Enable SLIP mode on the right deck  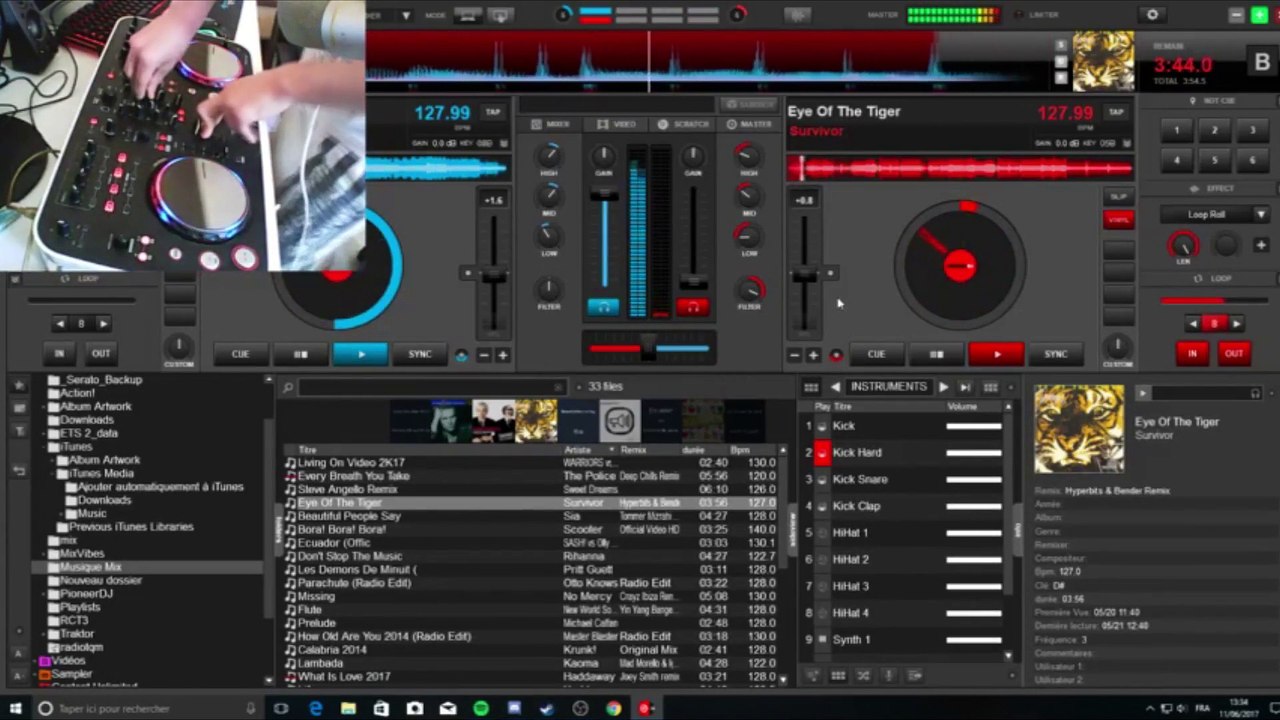coord(1118,196)
